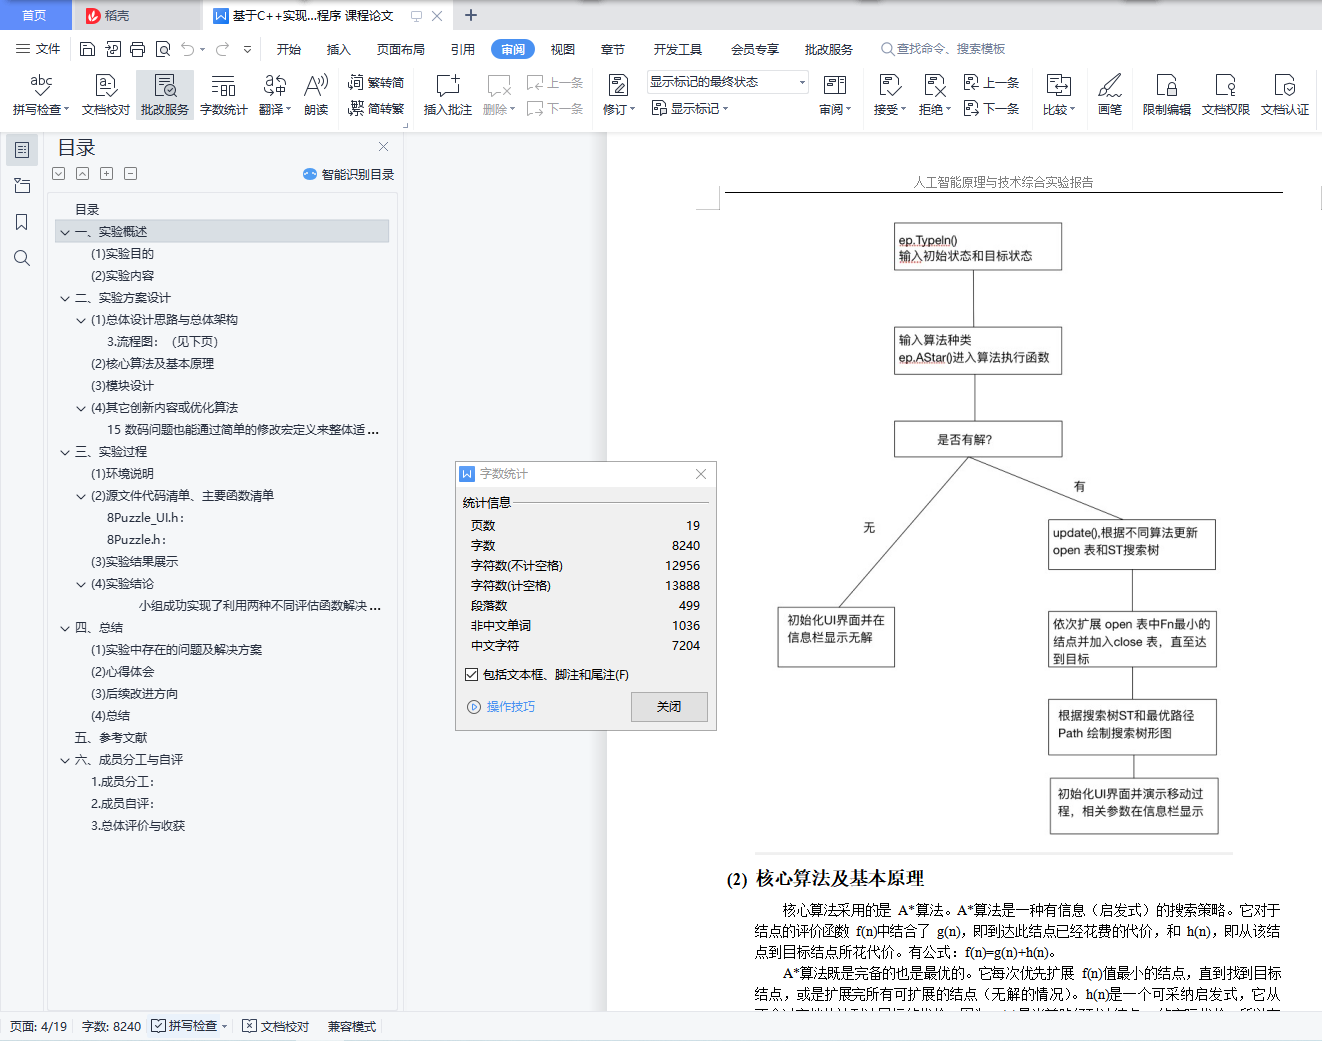Convert text with 简转繁

pyautogui.click(x=376, y=108)
